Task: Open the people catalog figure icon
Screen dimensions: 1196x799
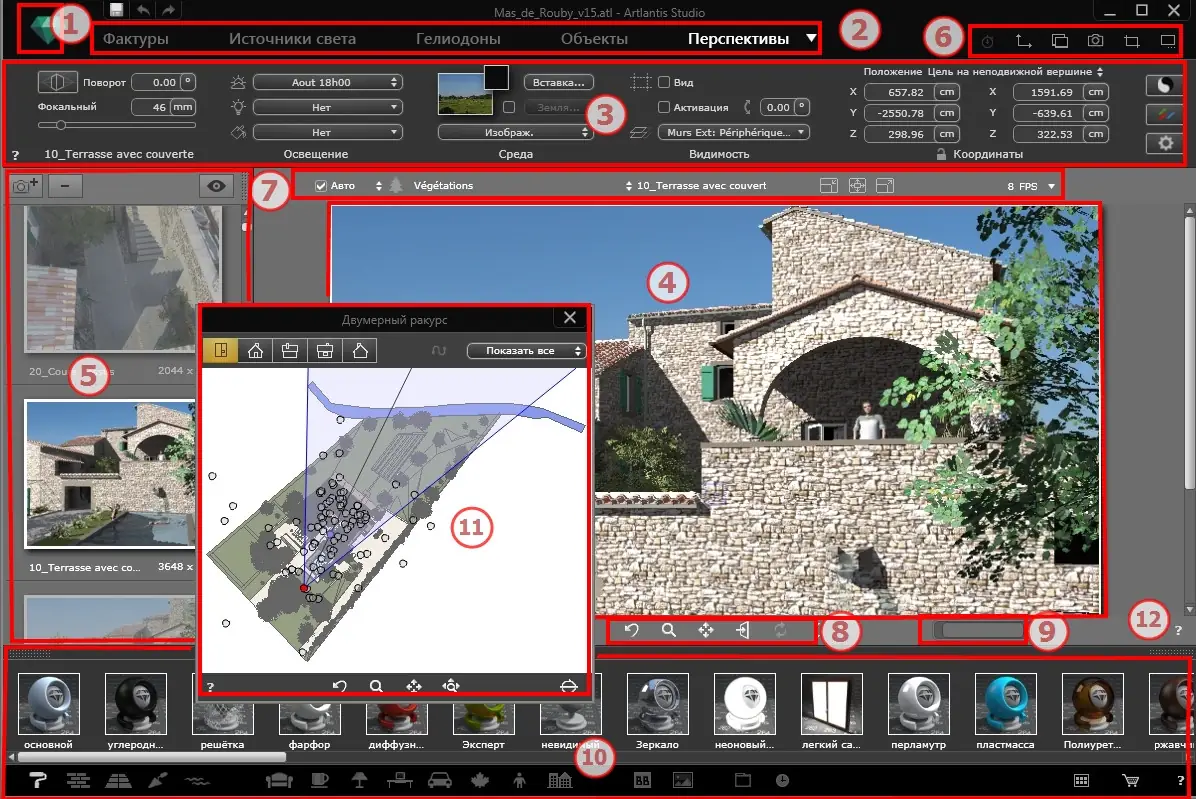Action: click(519, 780)
